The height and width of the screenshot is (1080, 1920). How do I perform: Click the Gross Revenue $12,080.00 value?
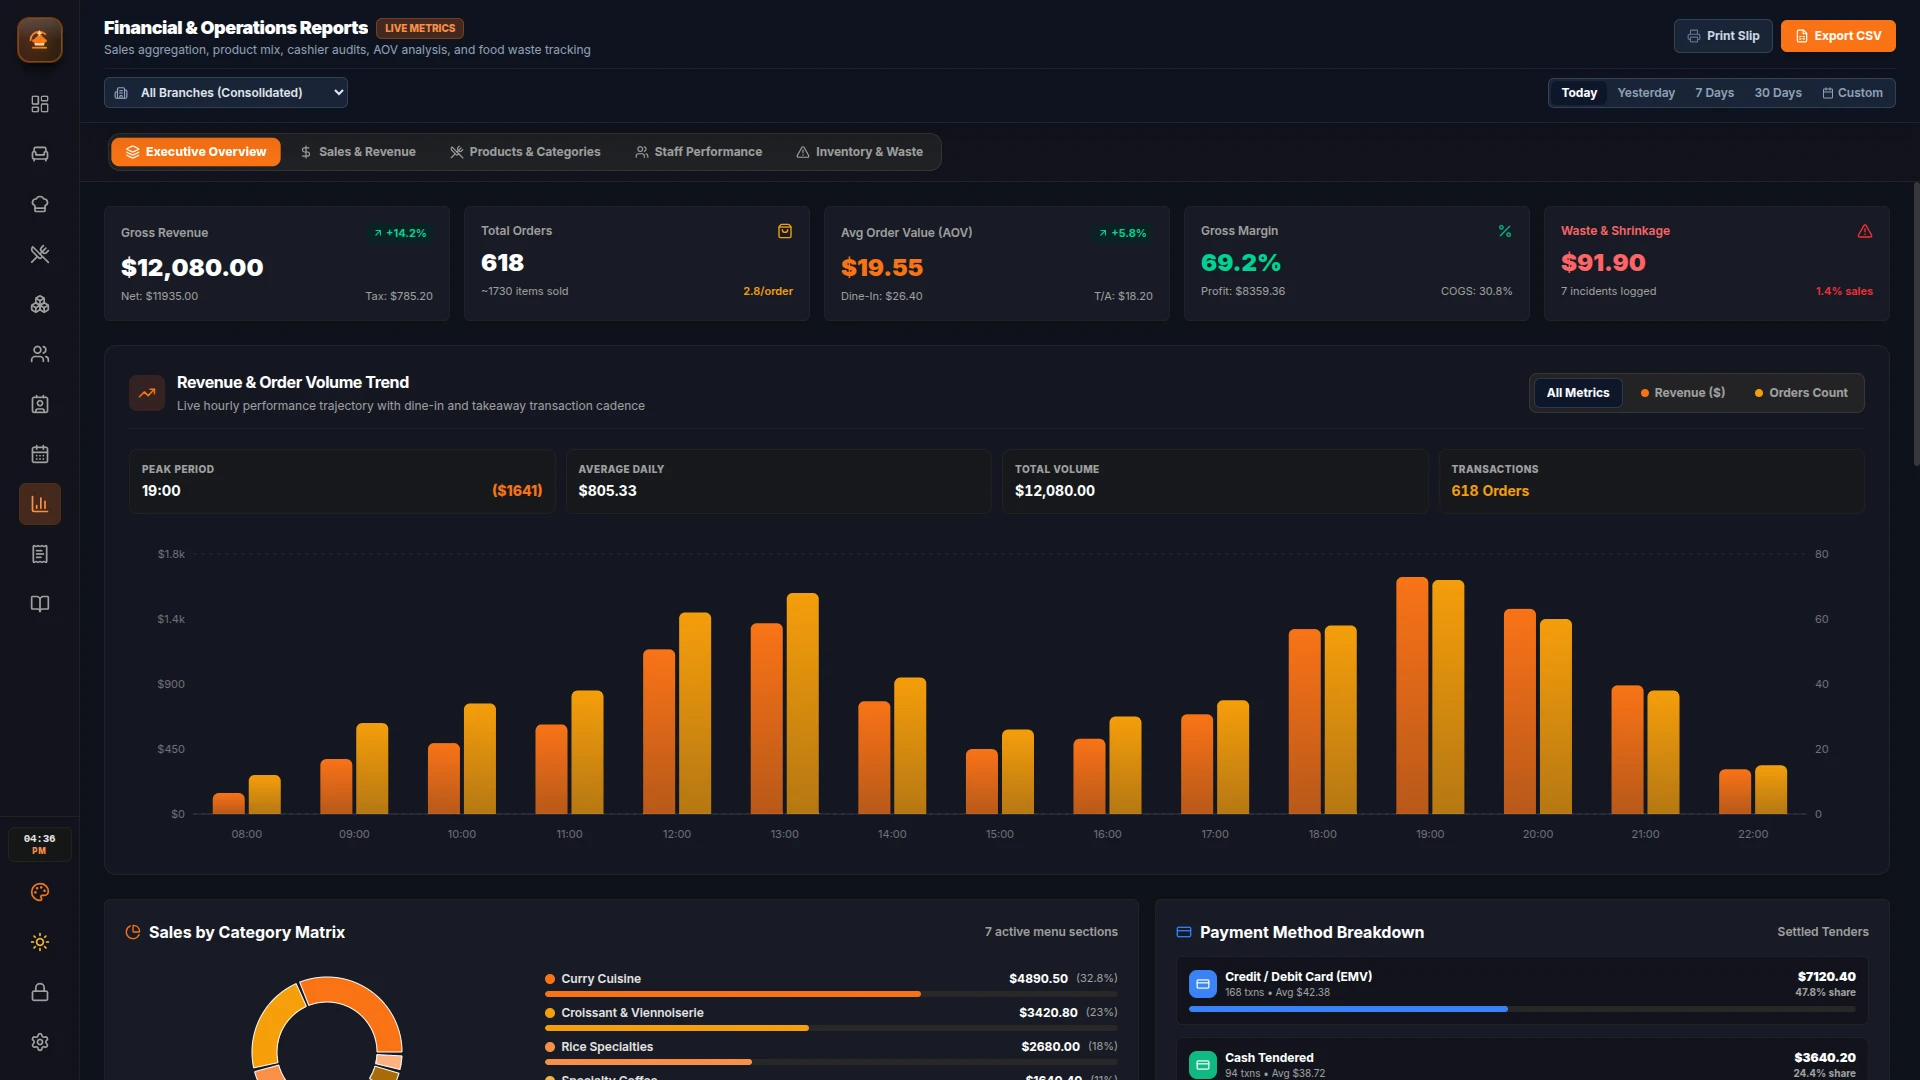click(x=192, y=267)
